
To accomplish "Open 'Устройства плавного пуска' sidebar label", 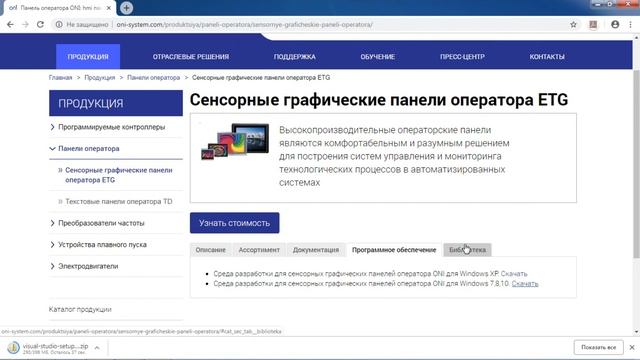I will tap(102, 244).
